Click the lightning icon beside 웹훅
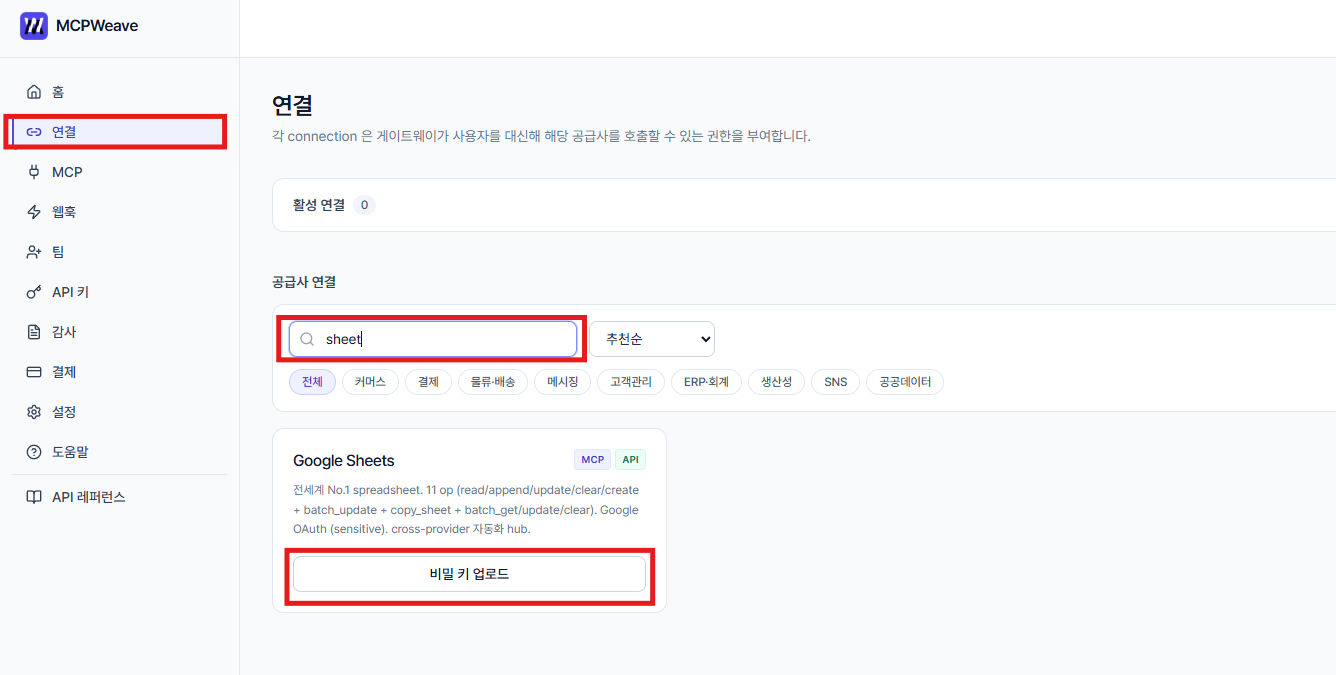The width and height of the screenshot is (1336, 675). (34, 212)
